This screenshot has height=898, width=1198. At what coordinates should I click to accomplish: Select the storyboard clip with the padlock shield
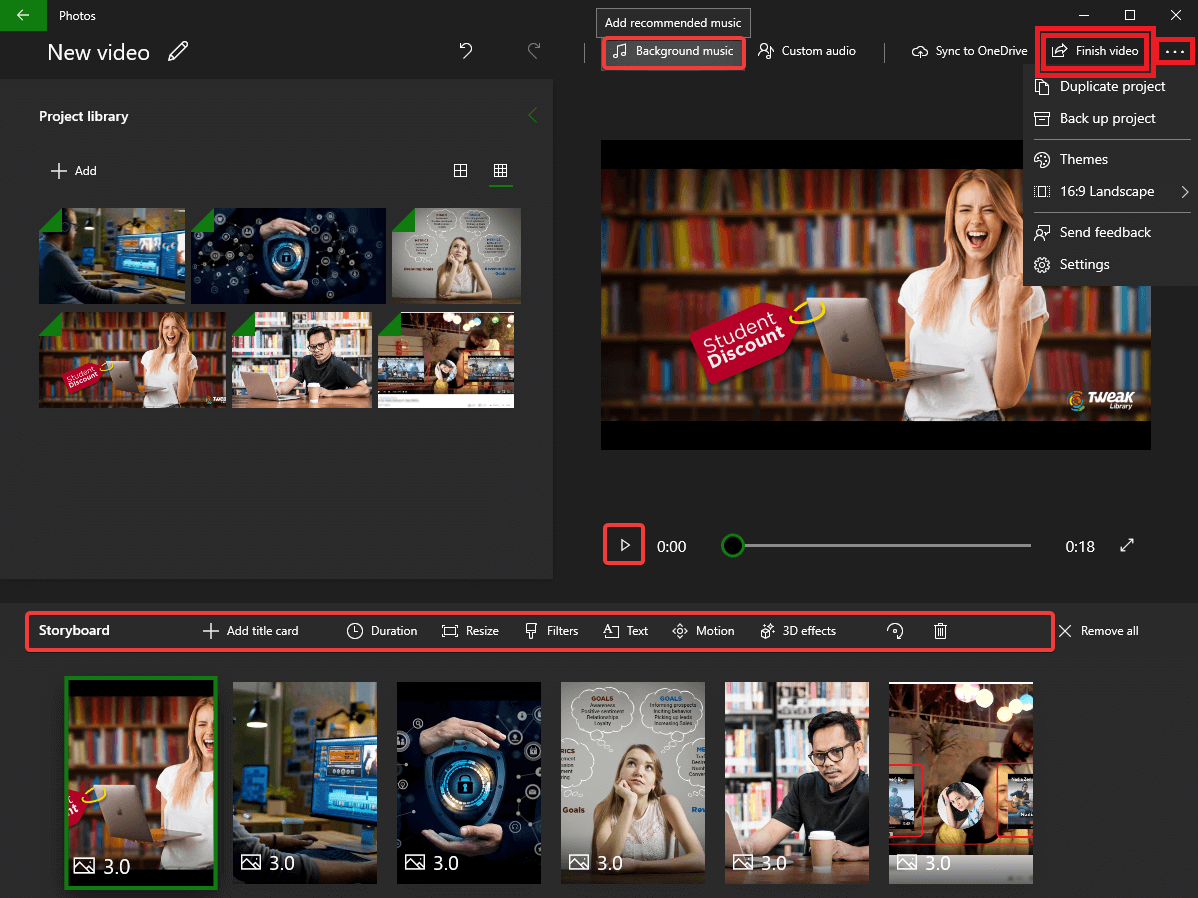(469, 783)
